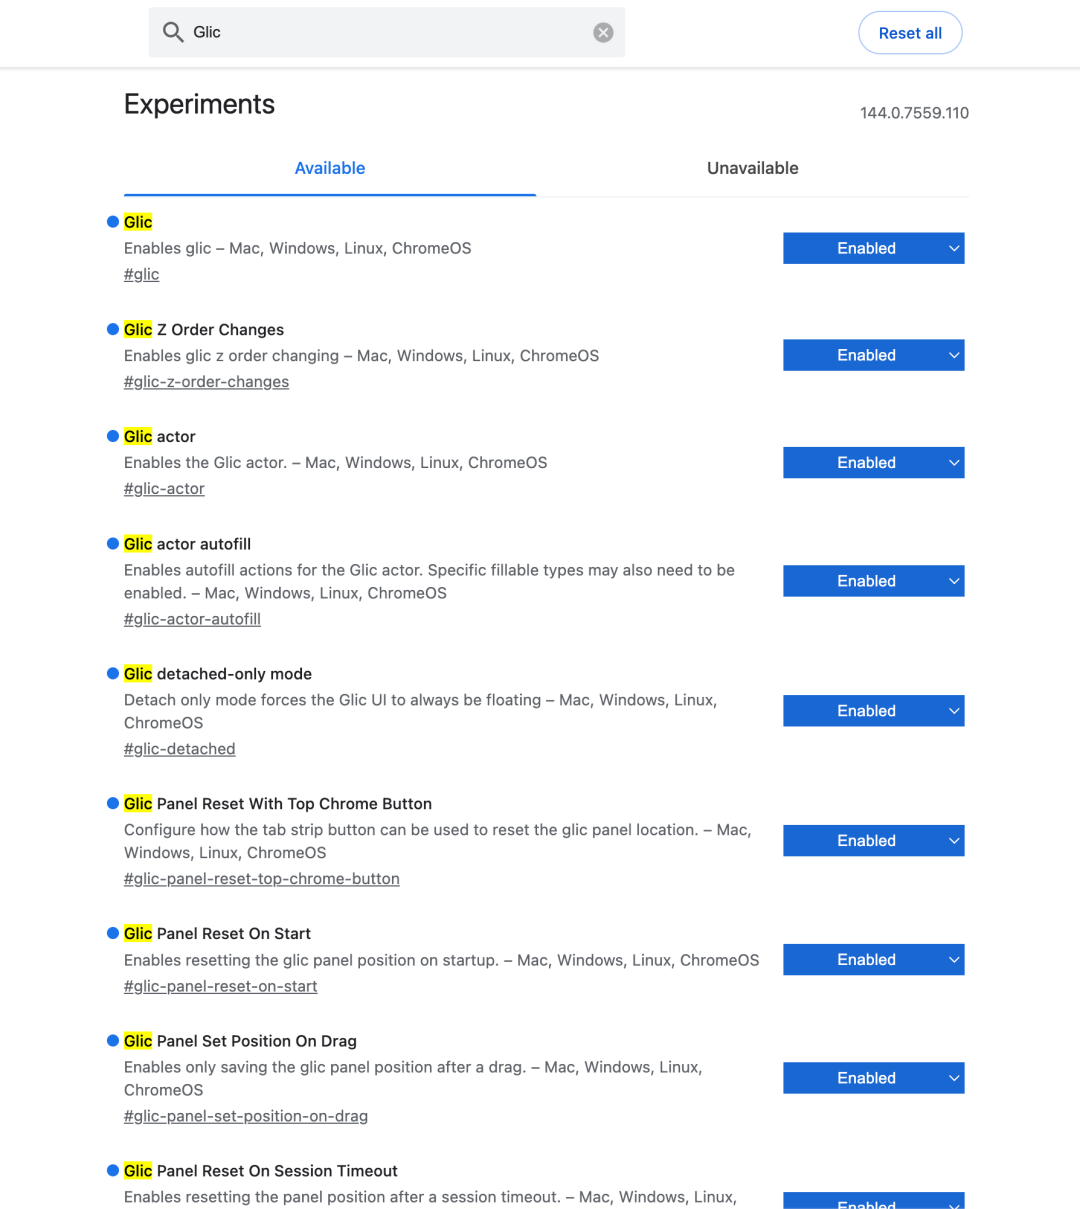The width and height of the screenshot is (1080, 1209).
Task: Open the Glic detached-only mode dropdown
Action: pos(873,710)
